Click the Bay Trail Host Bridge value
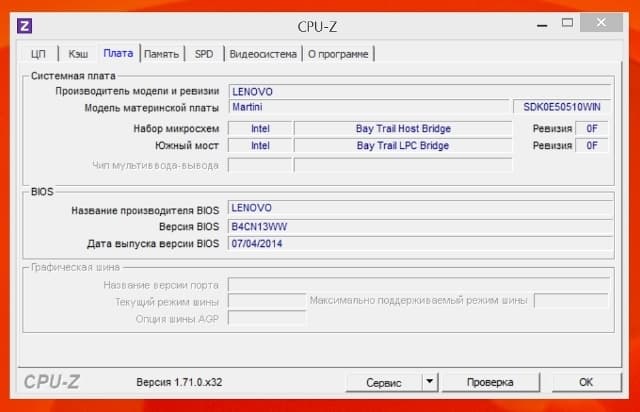Screen dimensions: 640x412 tap(403, 129)
